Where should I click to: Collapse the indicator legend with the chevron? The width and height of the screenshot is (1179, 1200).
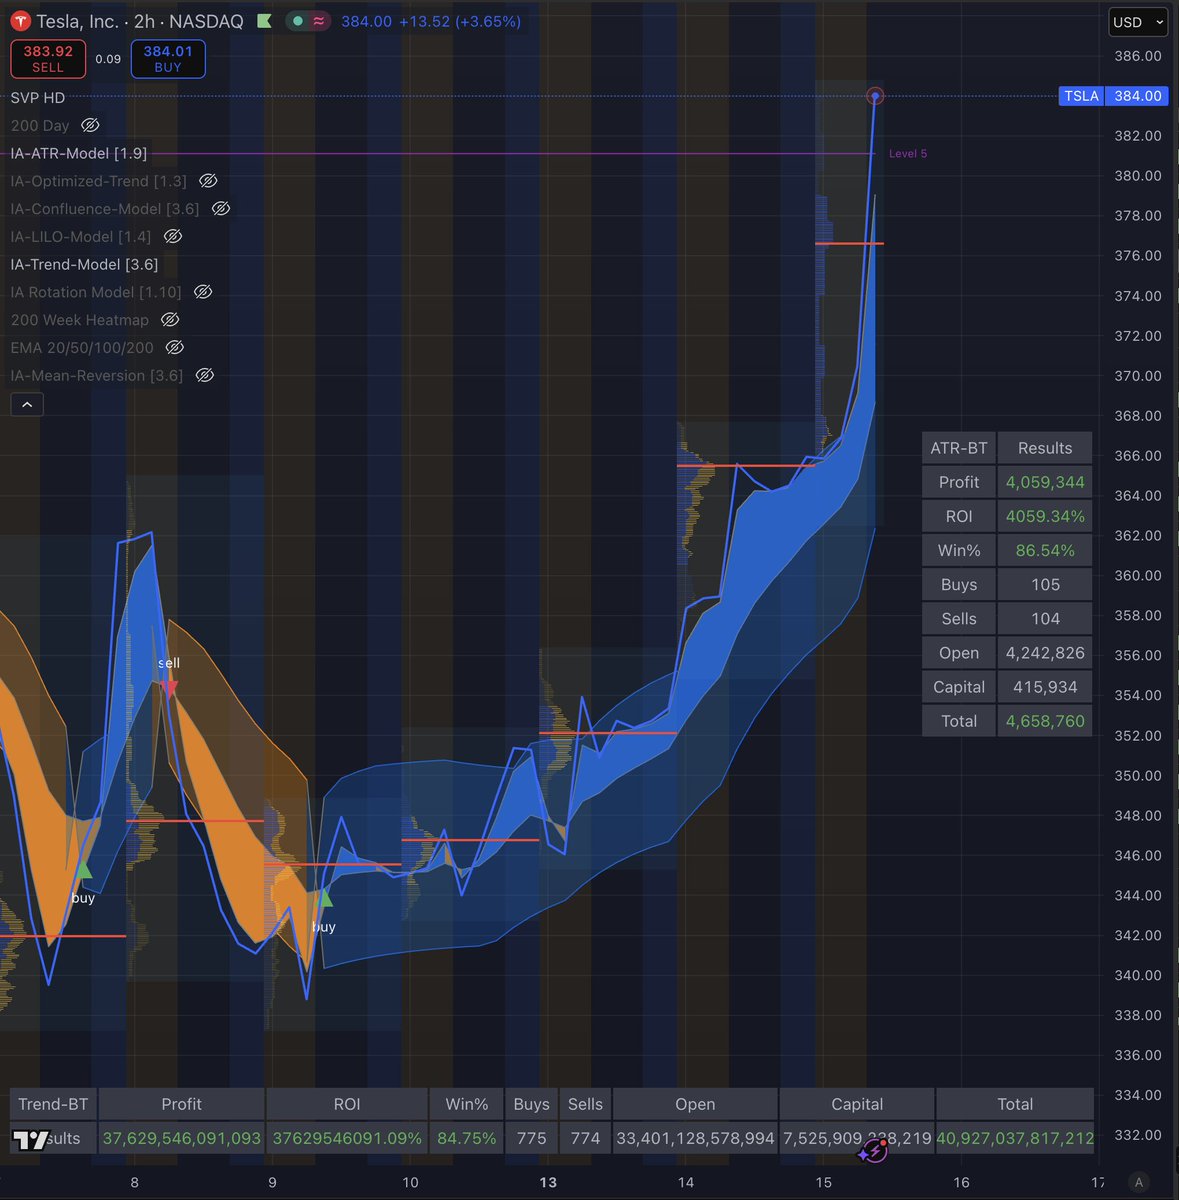(26, 405)
